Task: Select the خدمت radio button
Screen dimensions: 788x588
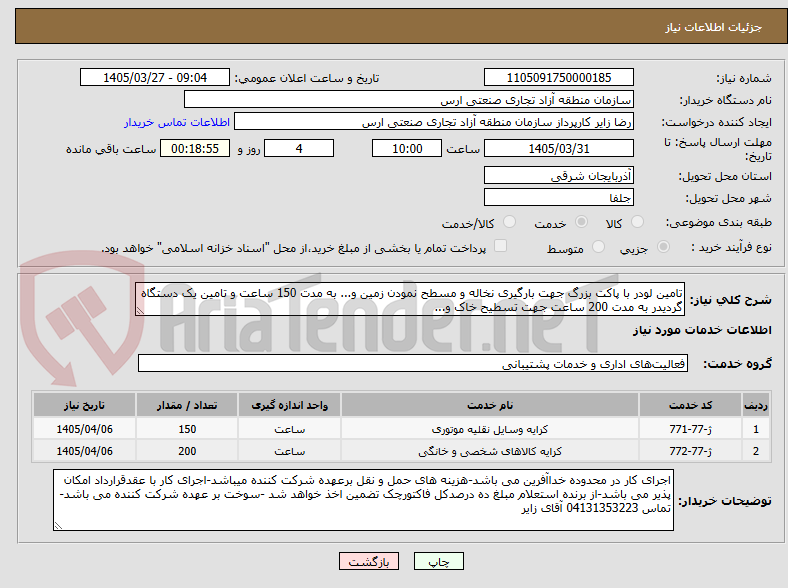Action: click(x=581, y=222)
